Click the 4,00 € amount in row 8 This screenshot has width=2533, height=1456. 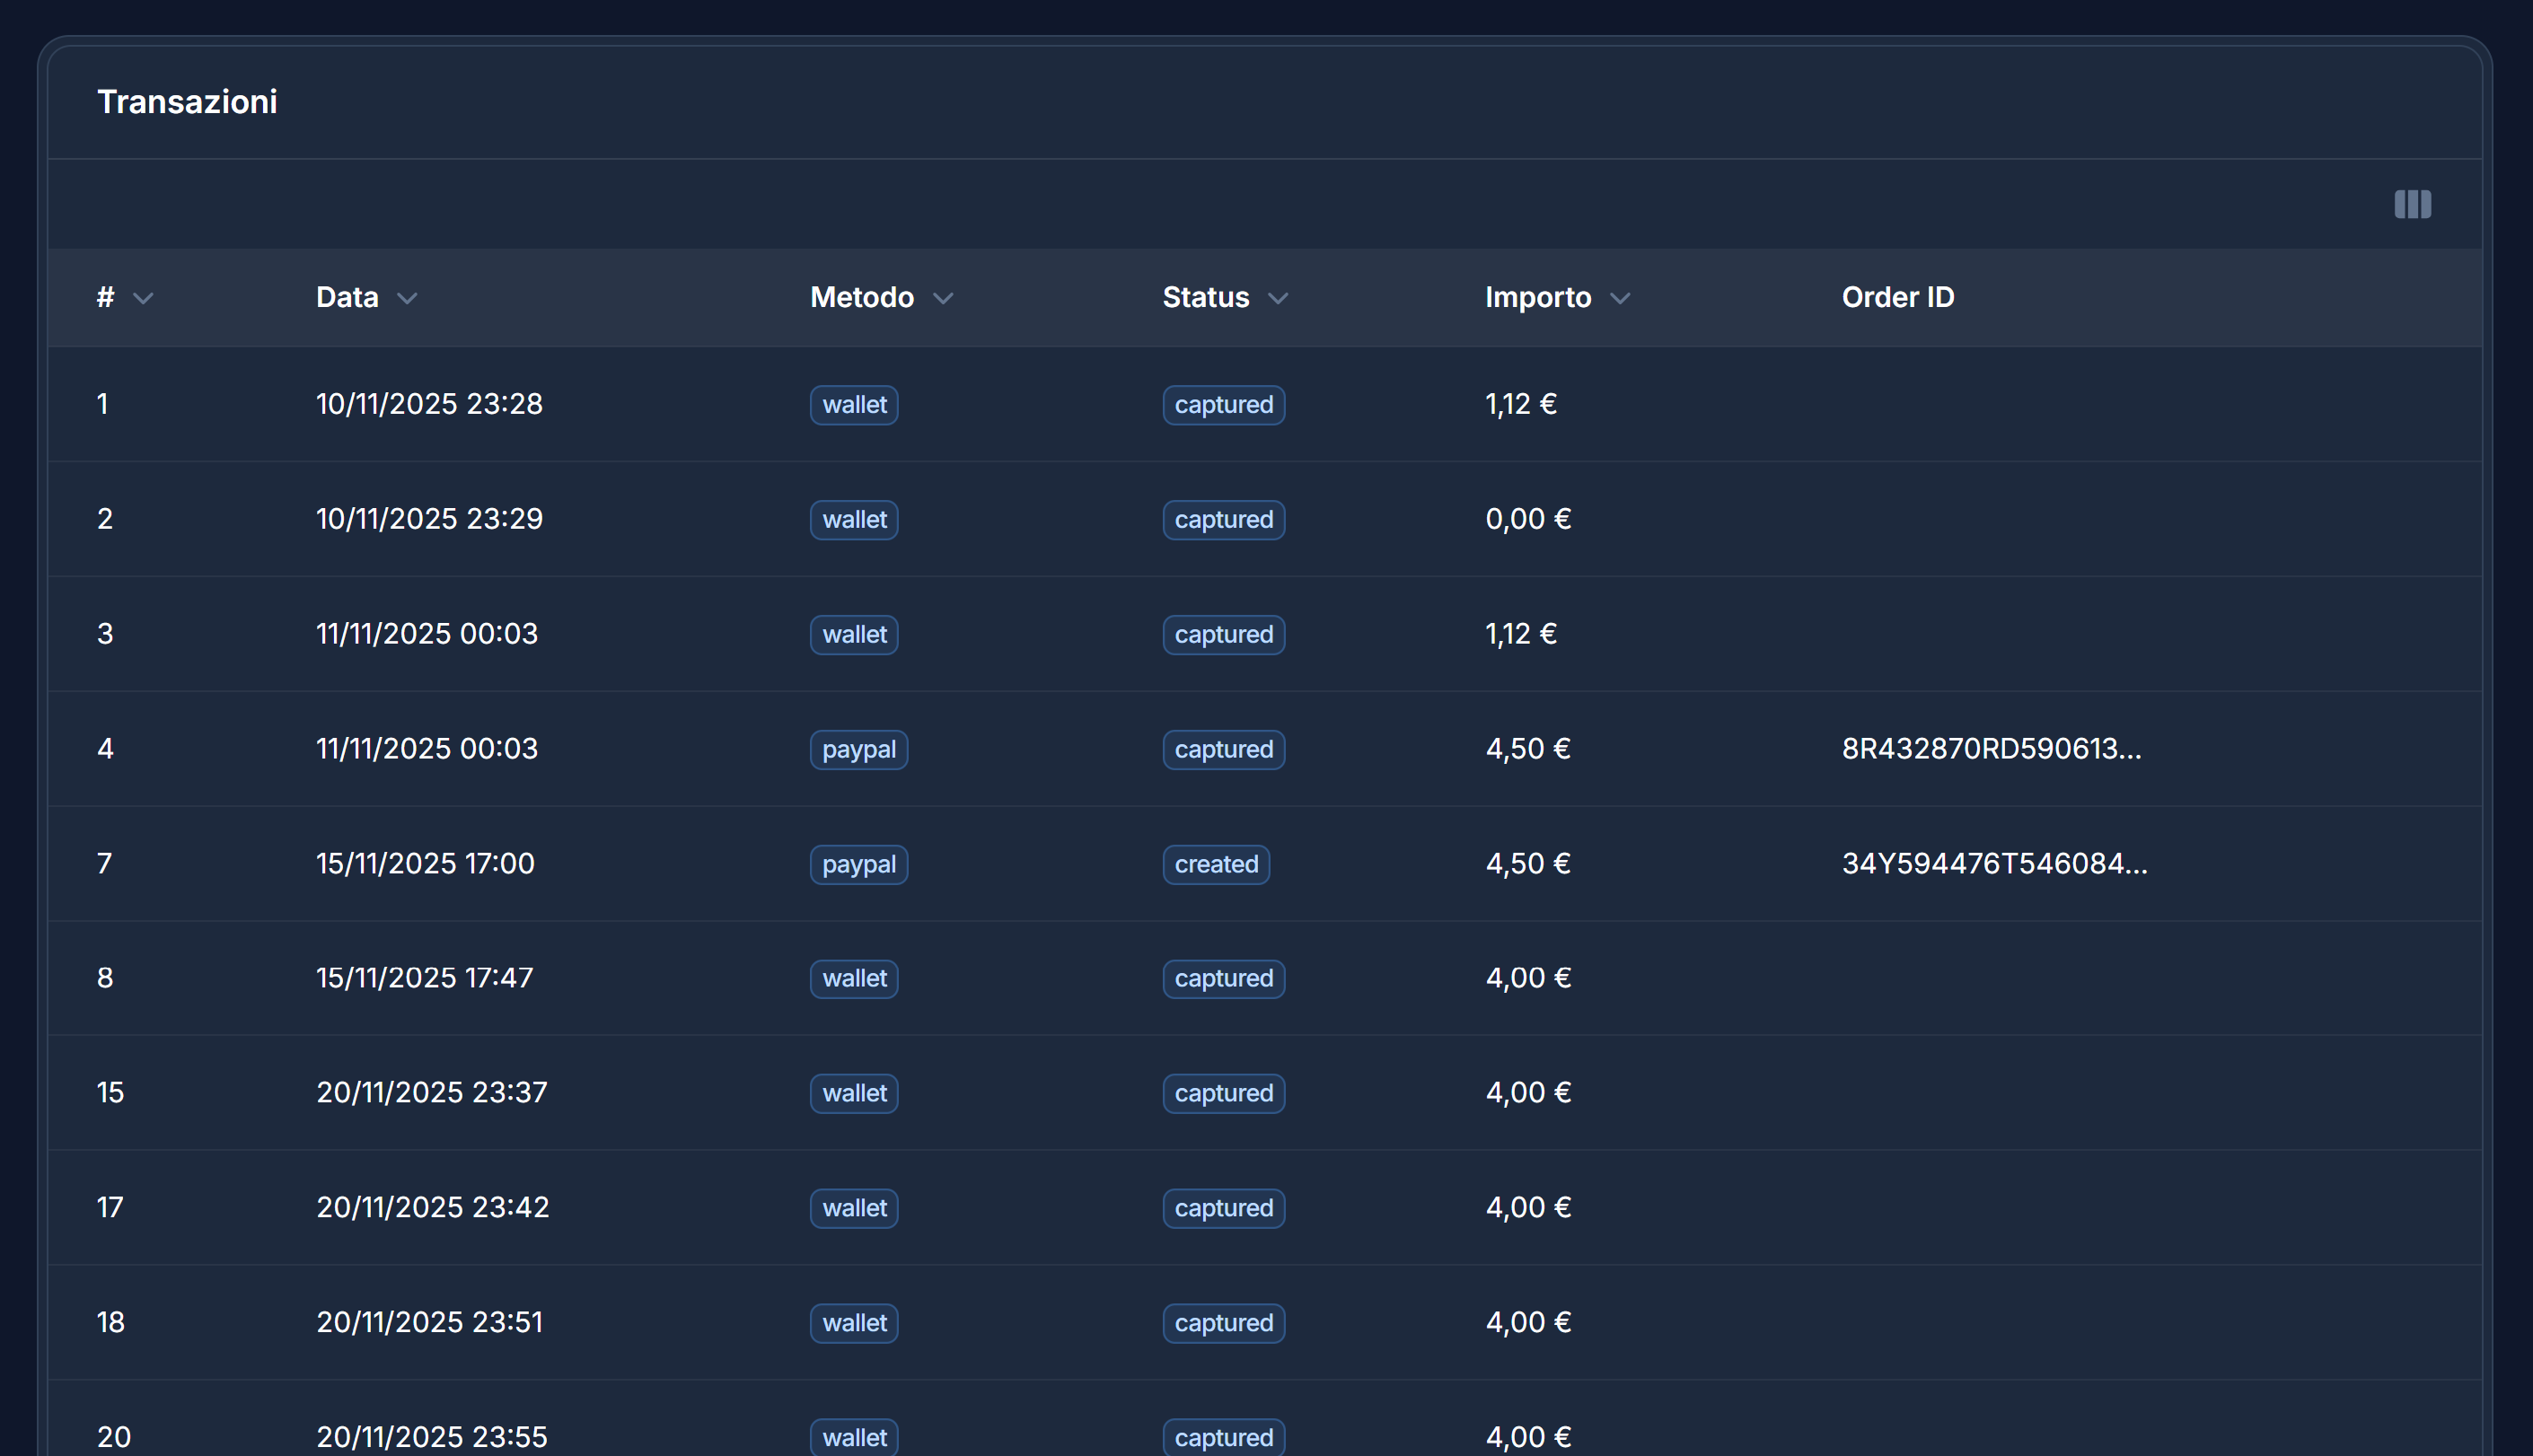point(1527,978)
